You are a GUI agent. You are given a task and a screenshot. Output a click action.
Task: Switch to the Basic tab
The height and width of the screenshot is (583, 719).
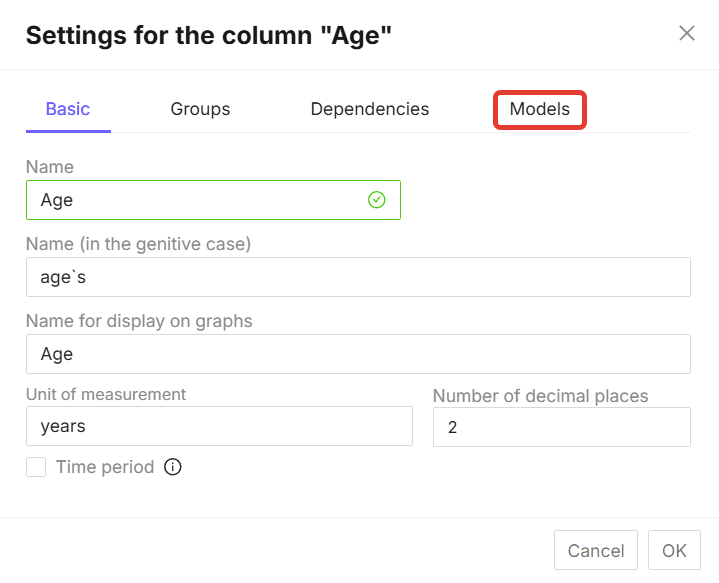68,109
